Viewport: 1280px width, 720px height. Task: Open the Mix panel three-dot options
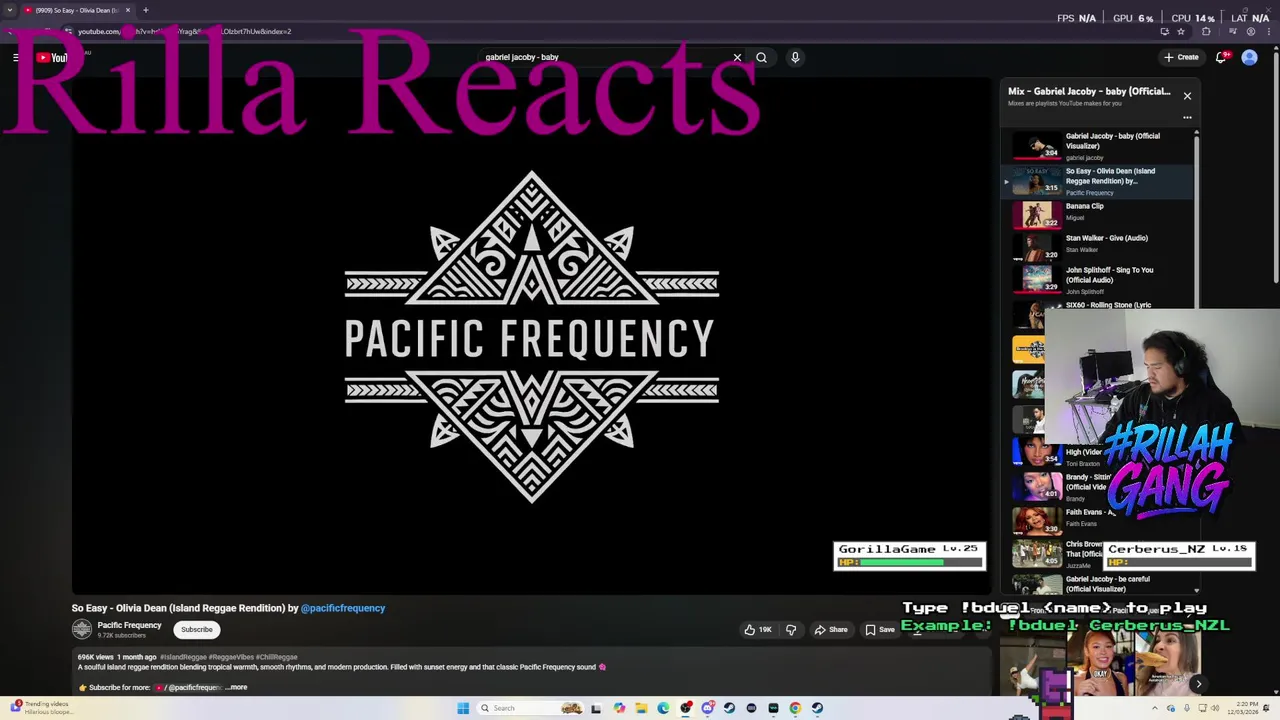tap(1187, 117)
